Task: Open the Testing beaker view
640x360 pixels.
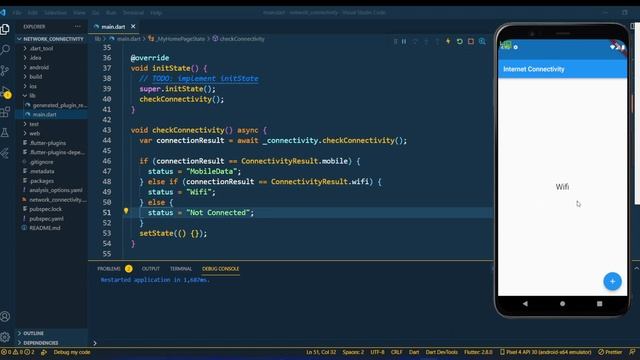Action: pyautogui.click(x=5, y=132)
